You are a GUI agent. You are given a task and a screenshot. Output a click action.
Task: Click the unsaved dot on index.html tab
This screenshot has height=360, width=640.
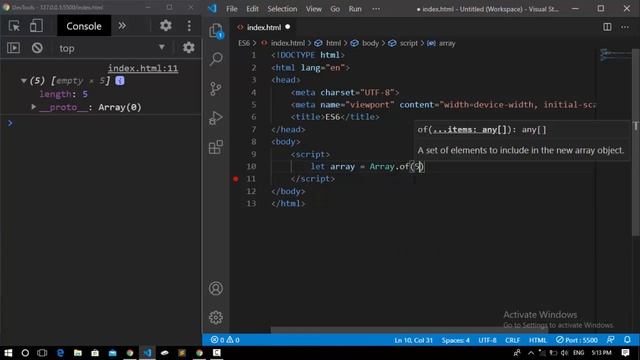288,27
